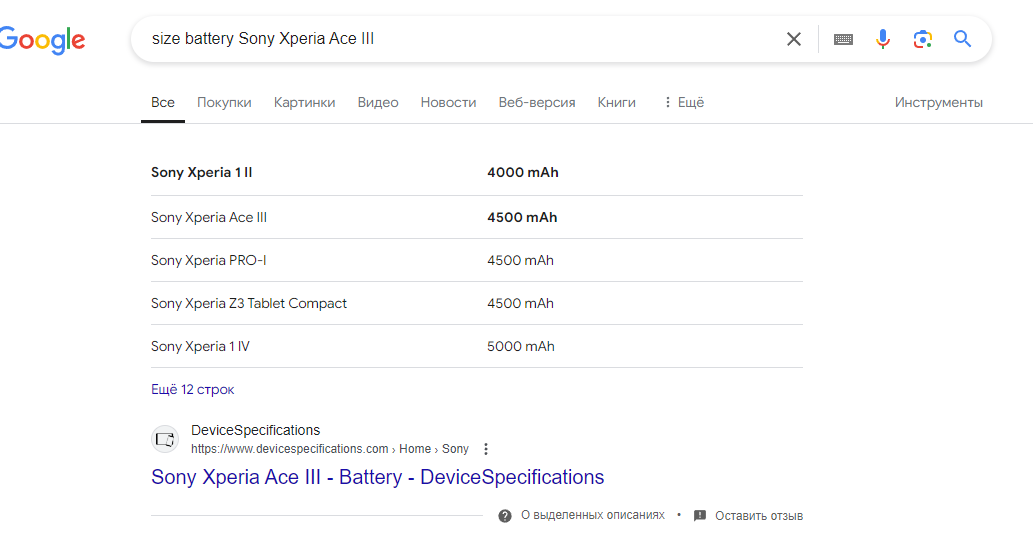Start voice search with microphone icon
1033x539 pixels.
click(x=883, y=40)
